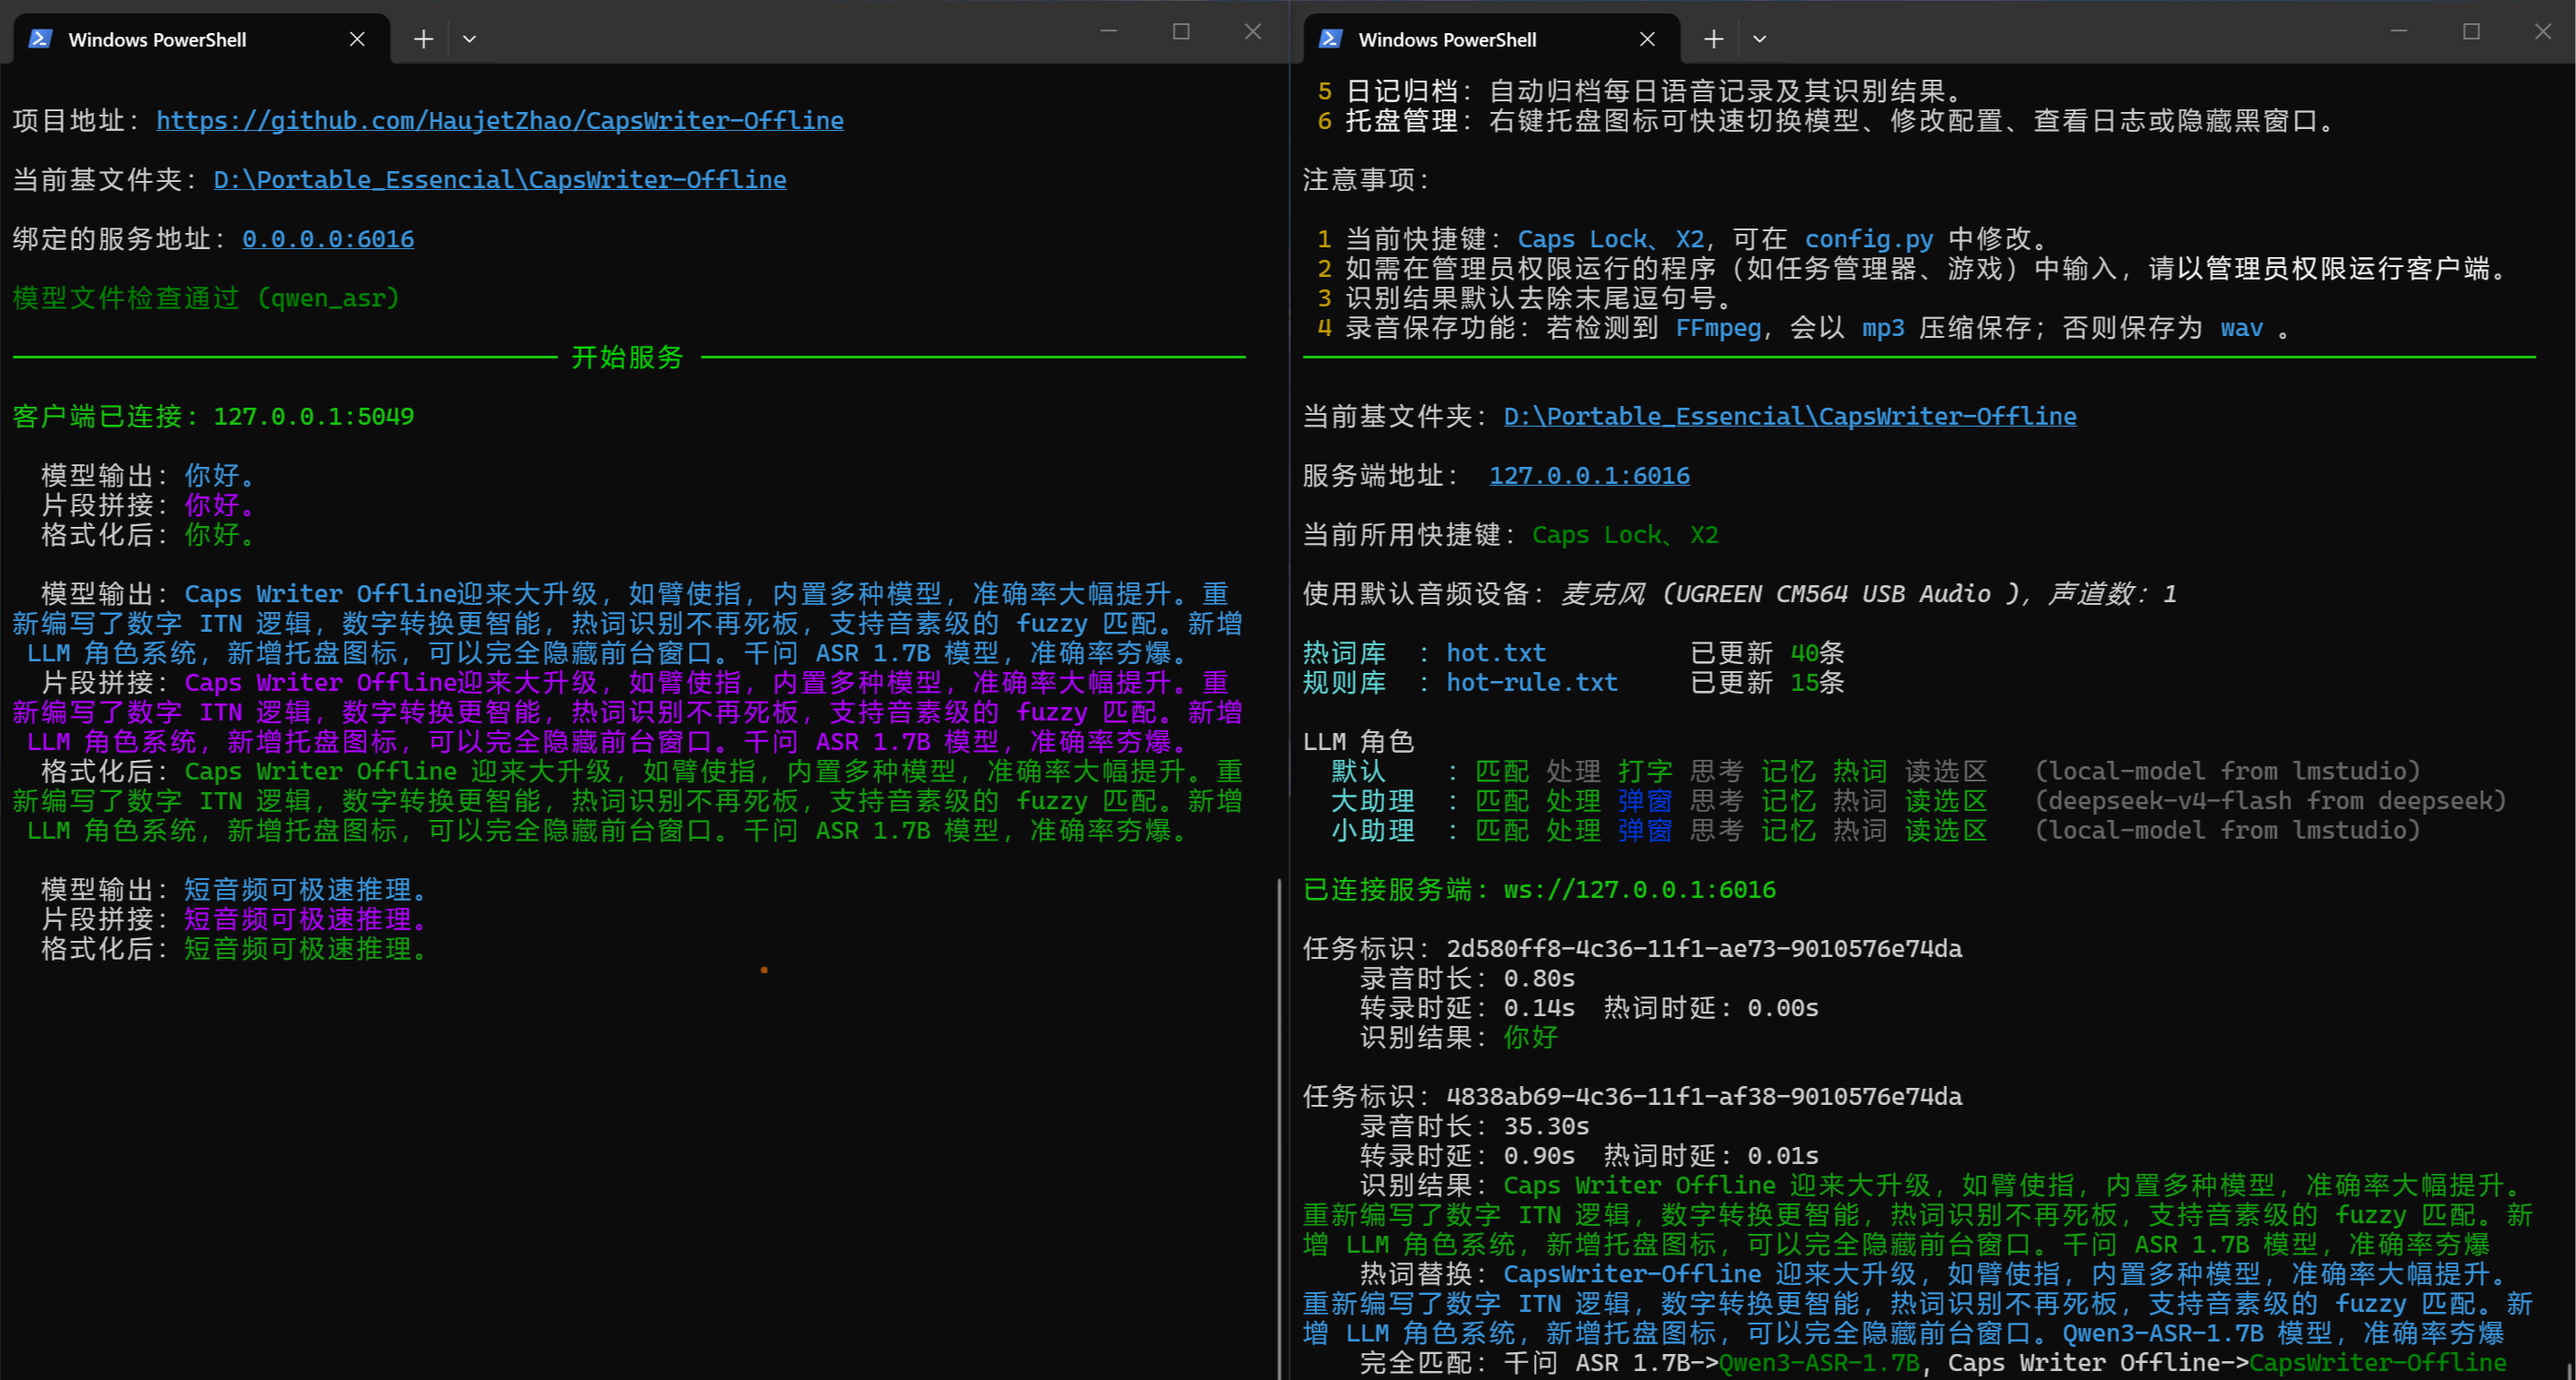The height and width of the screenshot is (1380, 2576).
Task: Expand the new-tab profile dropdown in the left window
Action: pos(469,39)
